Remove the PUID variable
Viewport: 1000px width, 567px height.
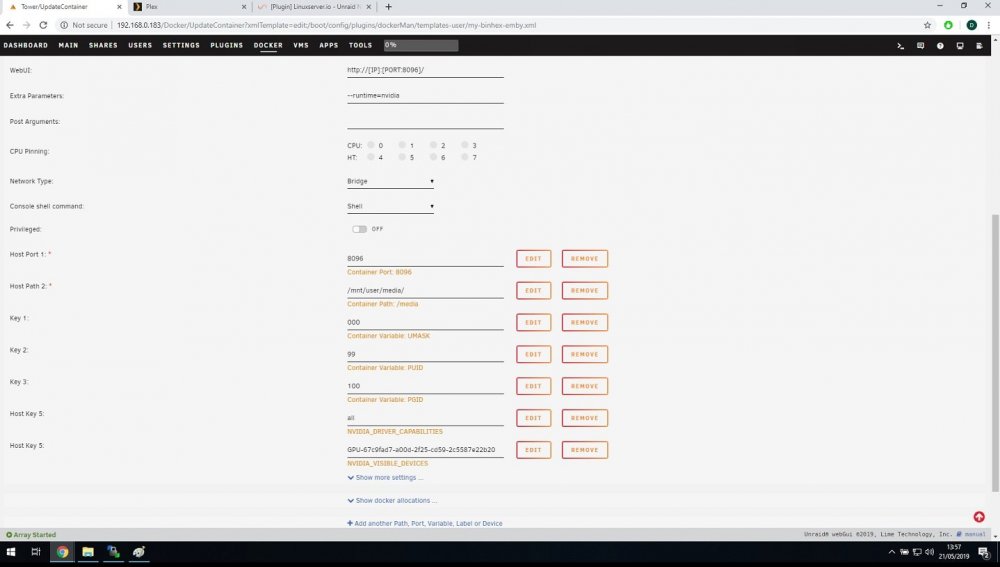click(584, 354)
